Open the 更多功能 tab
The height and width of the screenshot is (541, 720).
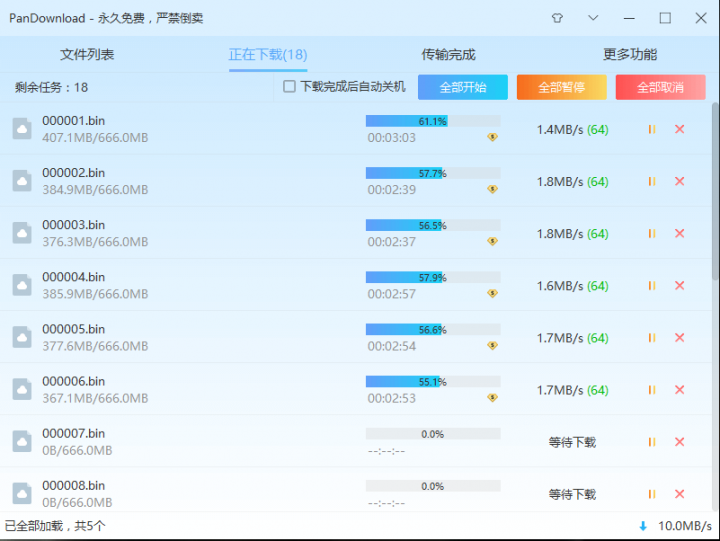(x=630, y=55)
